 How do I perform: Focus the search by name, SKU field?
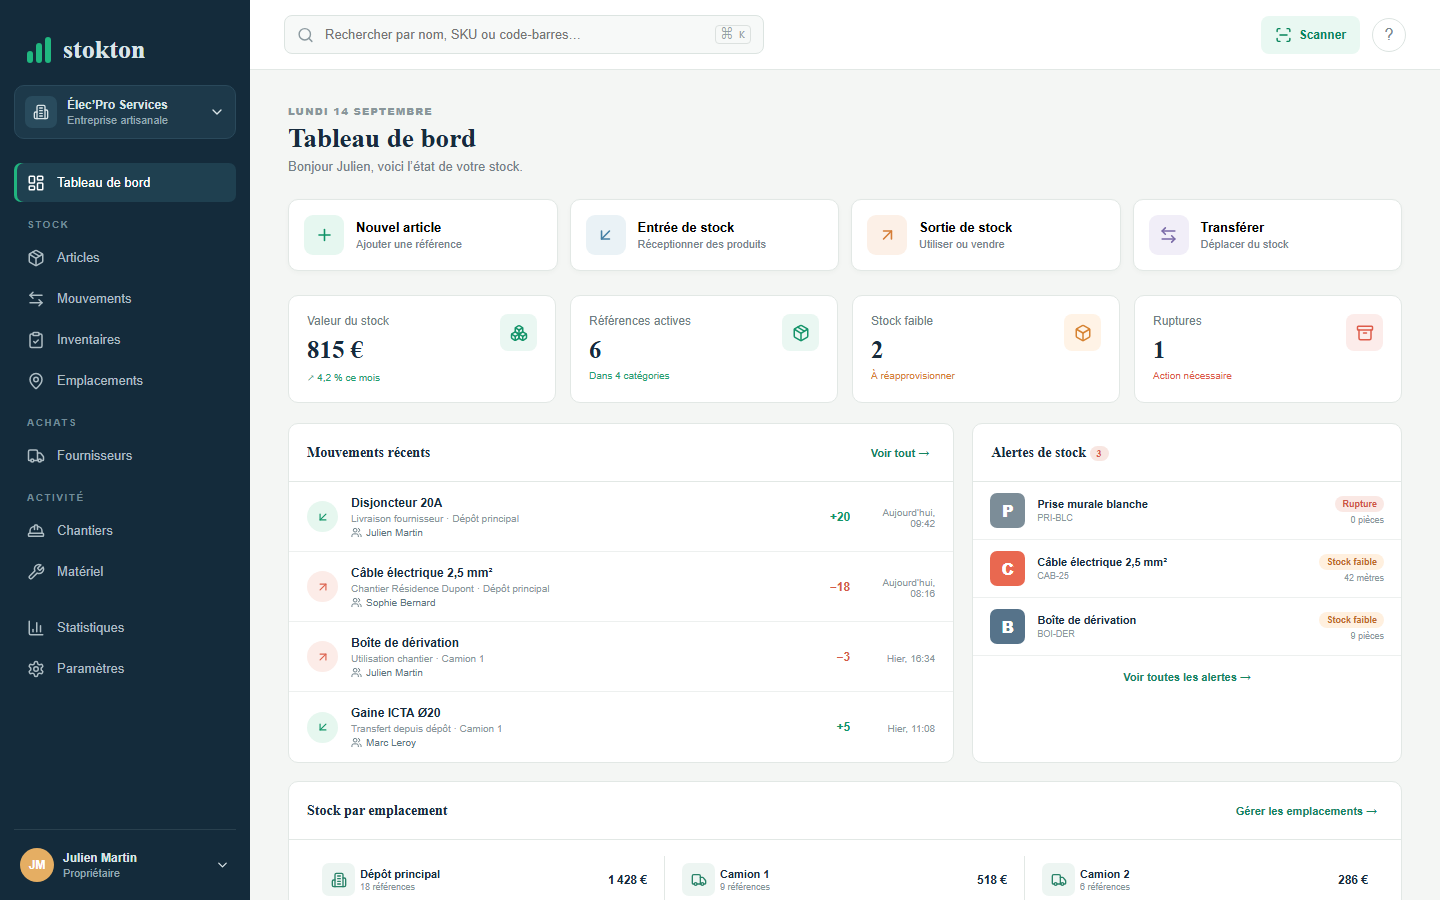pyautogui.click(x=524, y=35)
